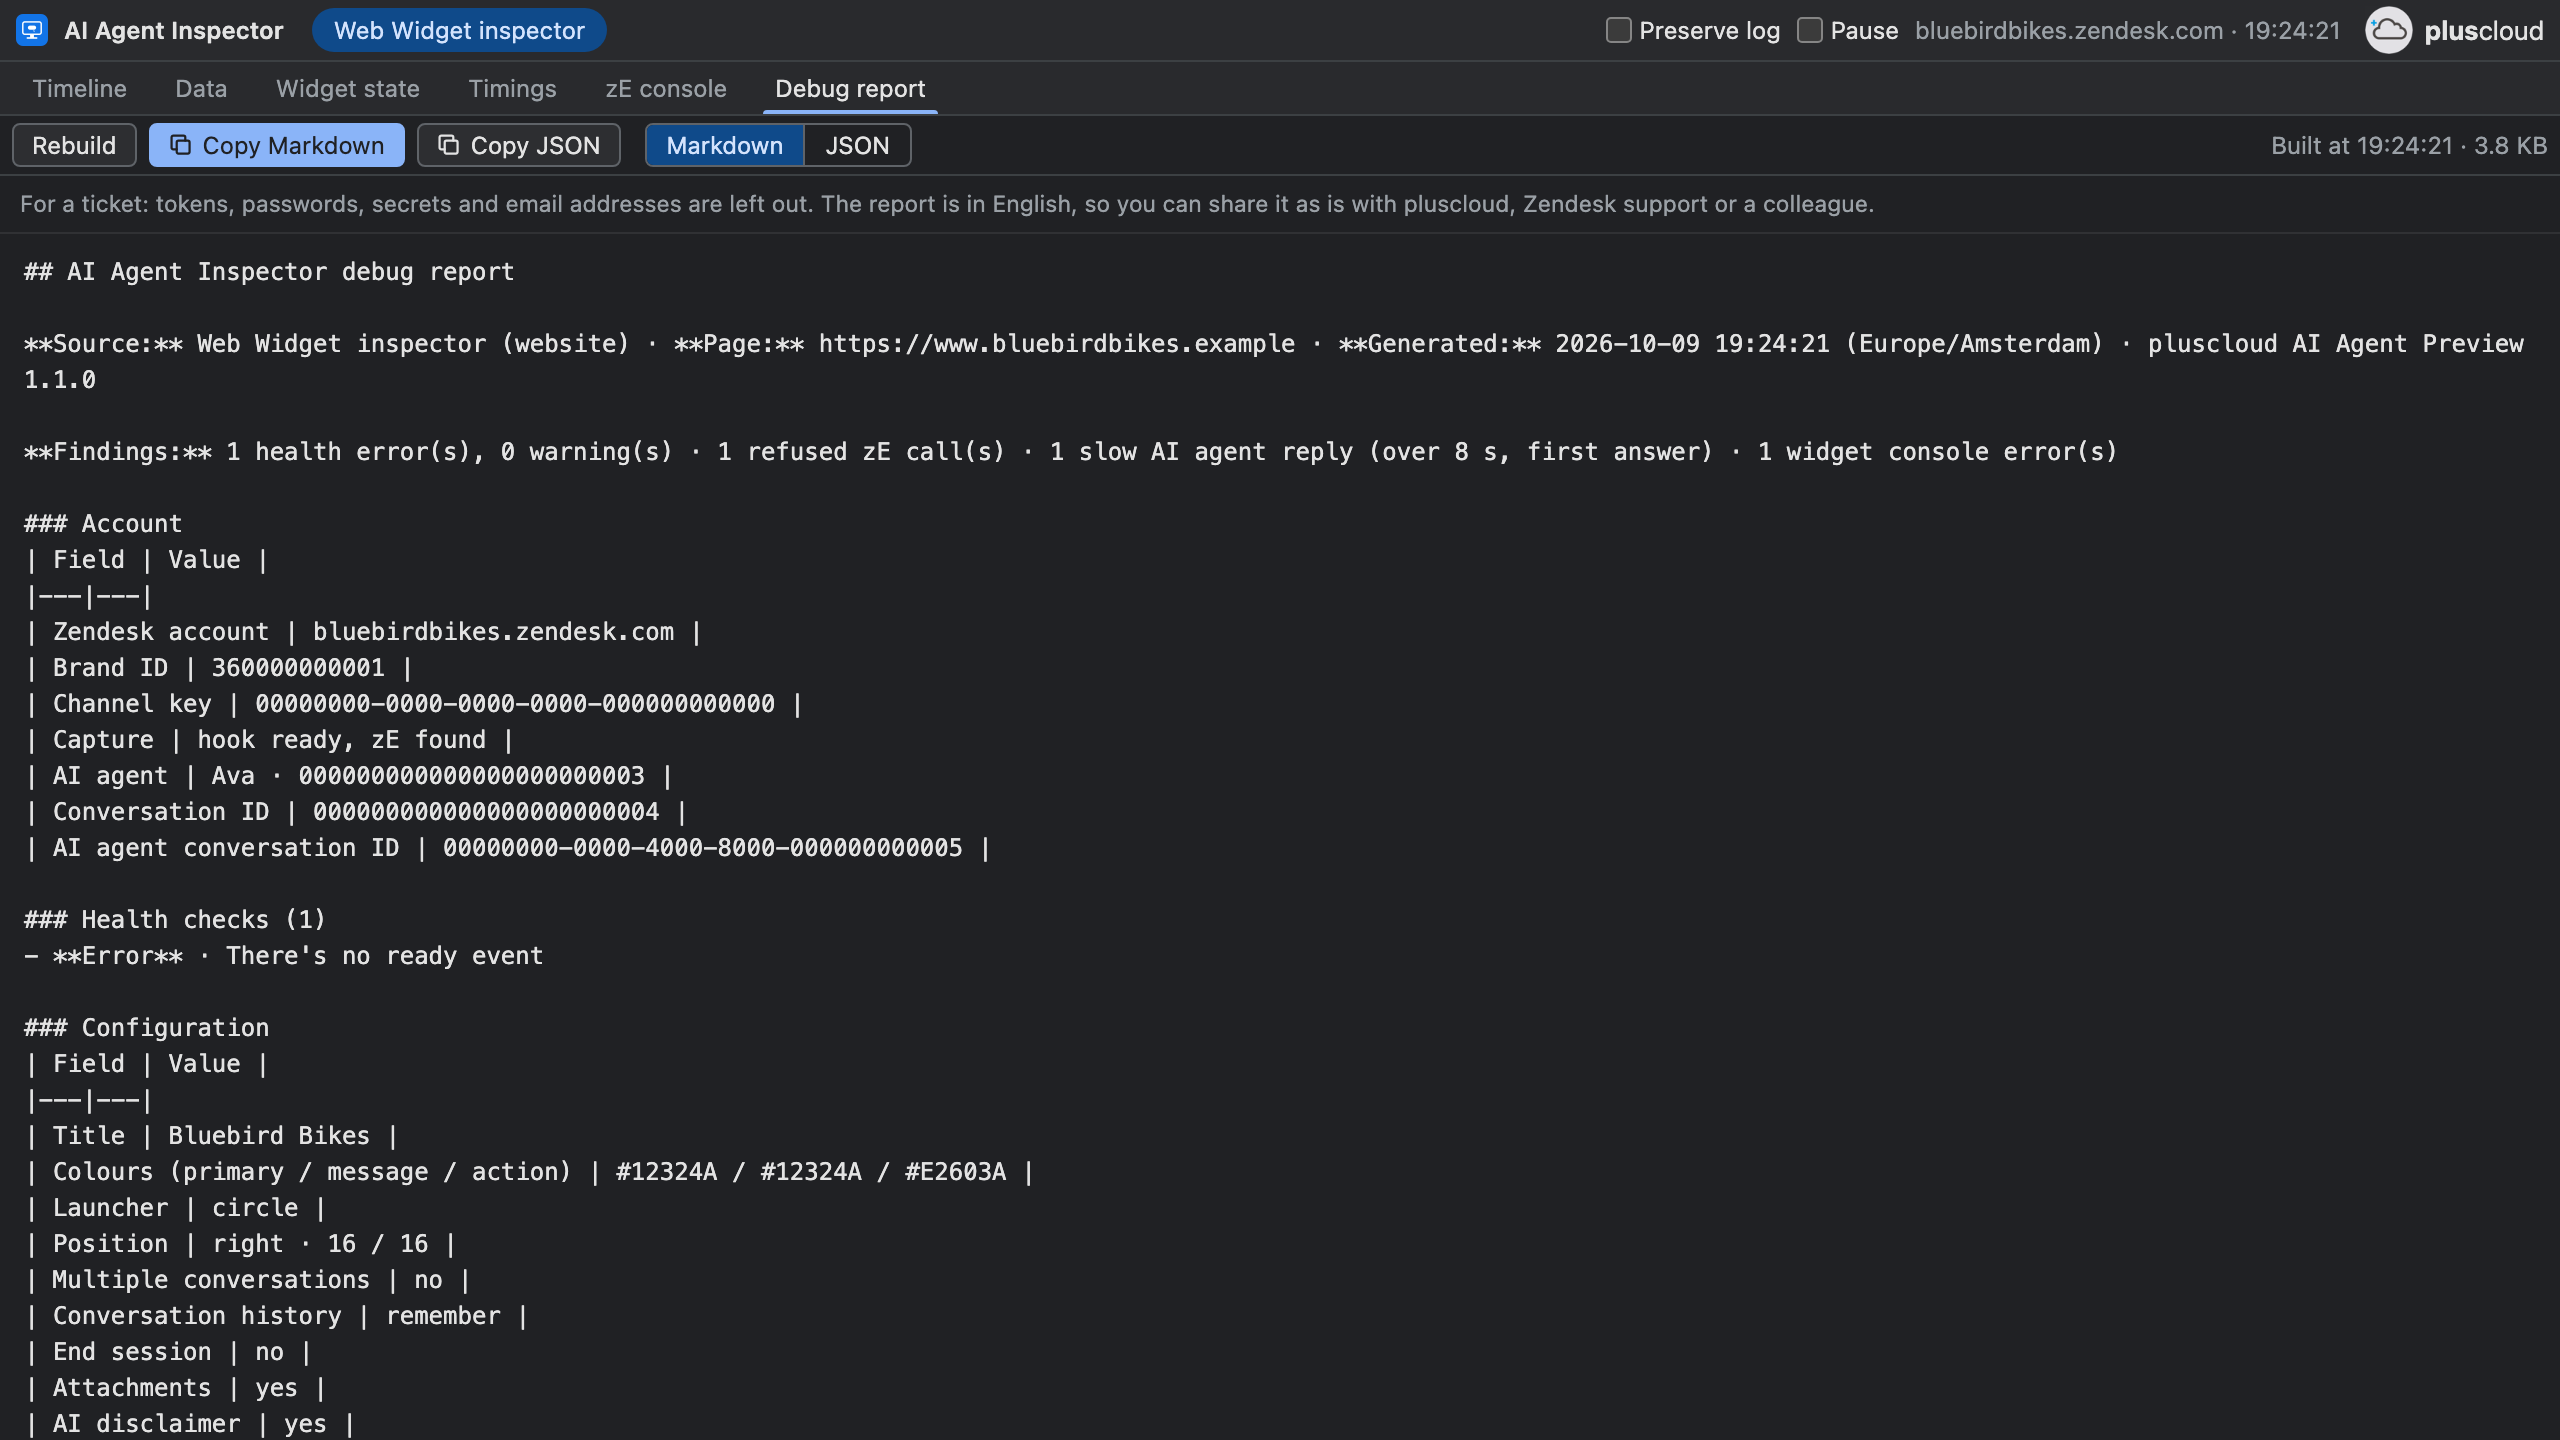The image size is (2560, 1440).
Task: Click the 'Capture | hook ready, zE found' row
Action: [x=269, y=740]
